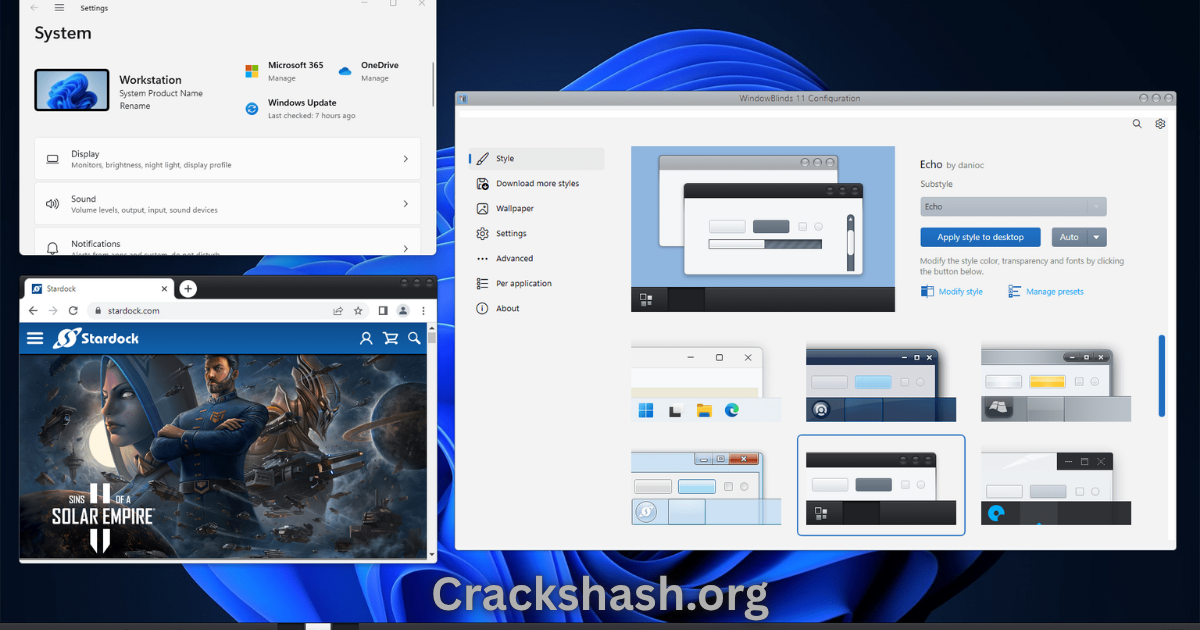
Task: Click Rename under Workstation
Action: pyautogui.click(x=134, y=105)
